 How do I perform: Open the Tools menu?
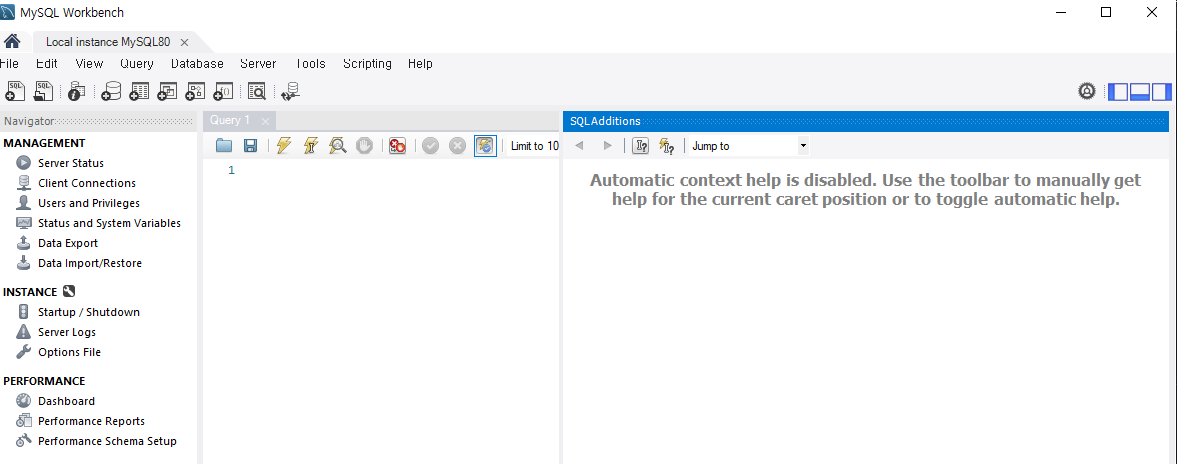[310, 64]
